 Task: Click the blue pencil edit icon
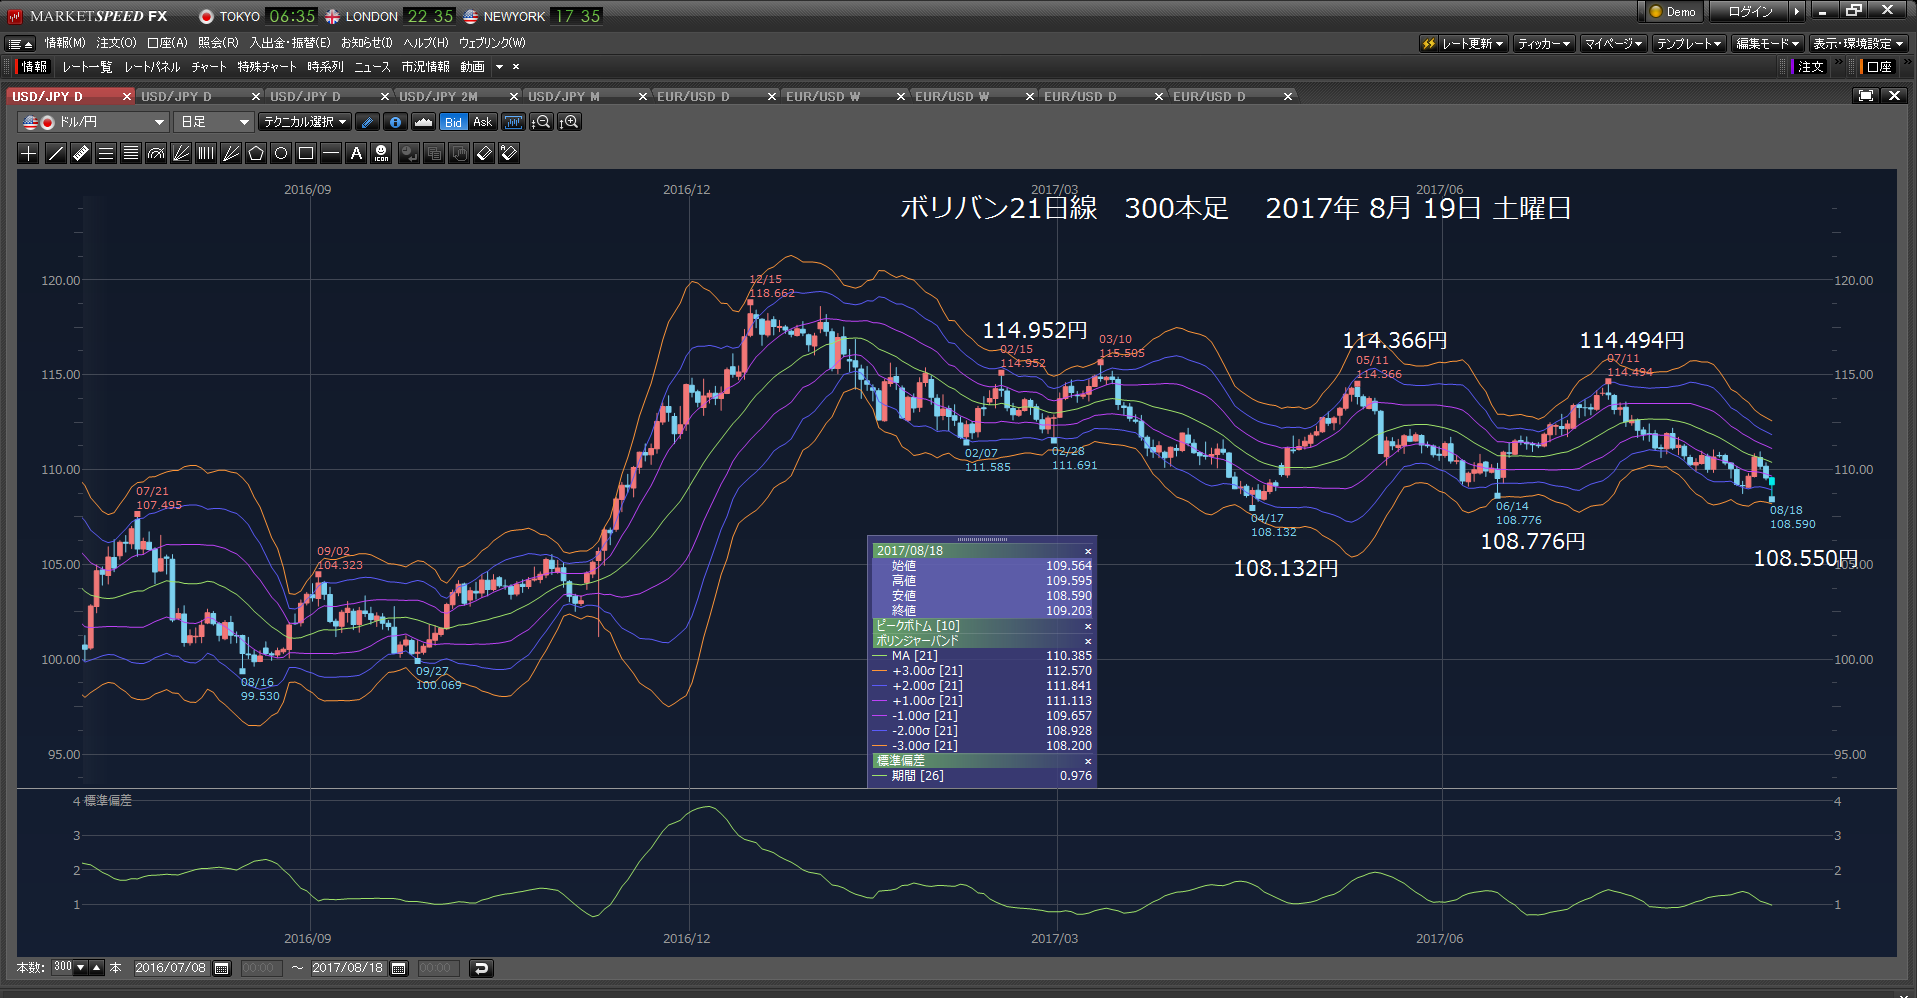(367, 122)
